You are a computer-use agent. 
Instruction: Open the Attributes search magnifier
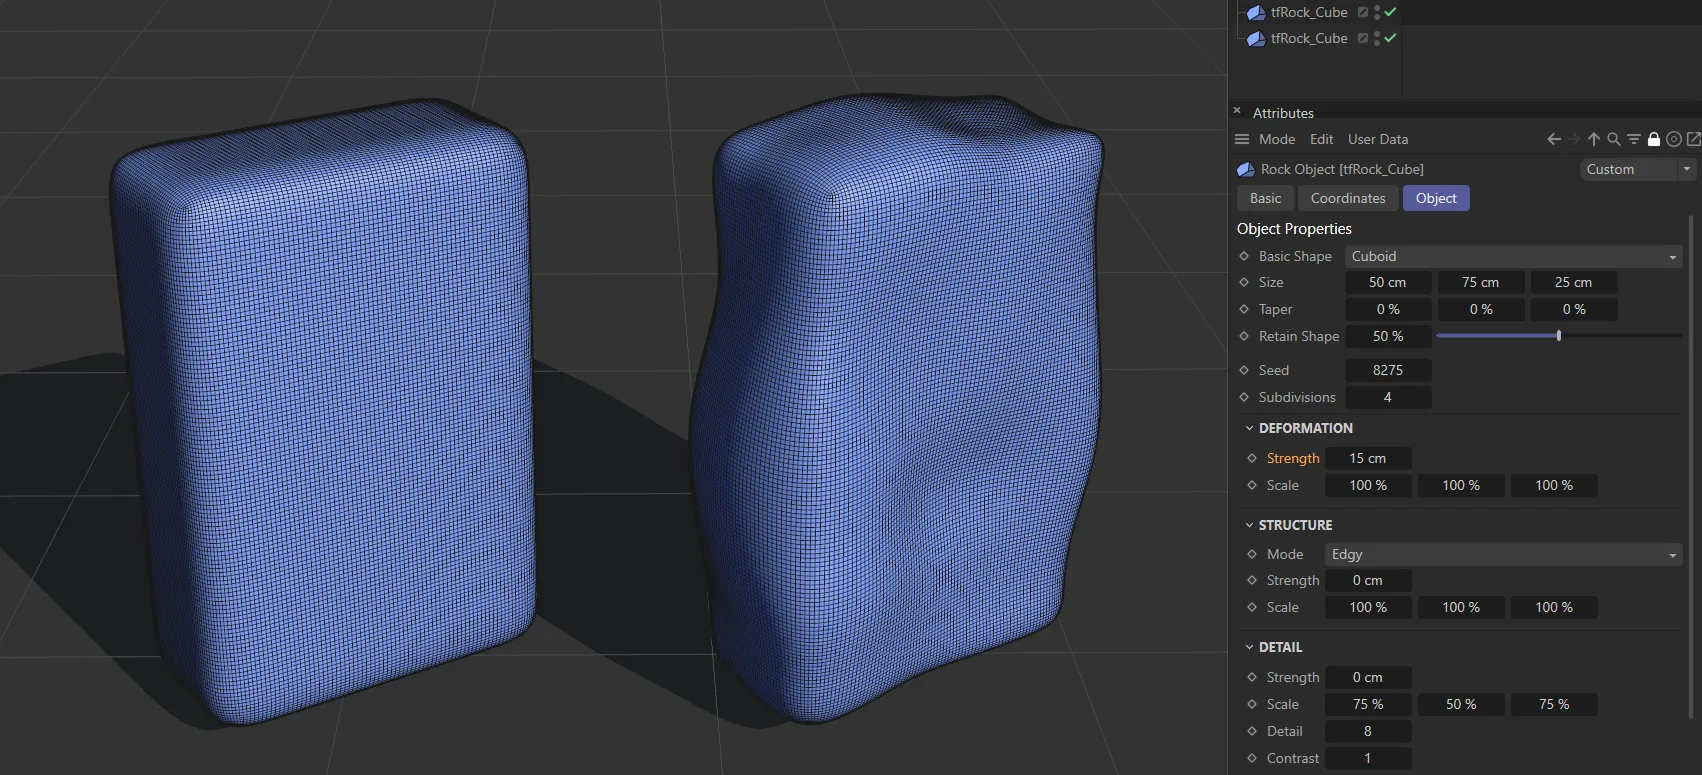[1614, 139]
